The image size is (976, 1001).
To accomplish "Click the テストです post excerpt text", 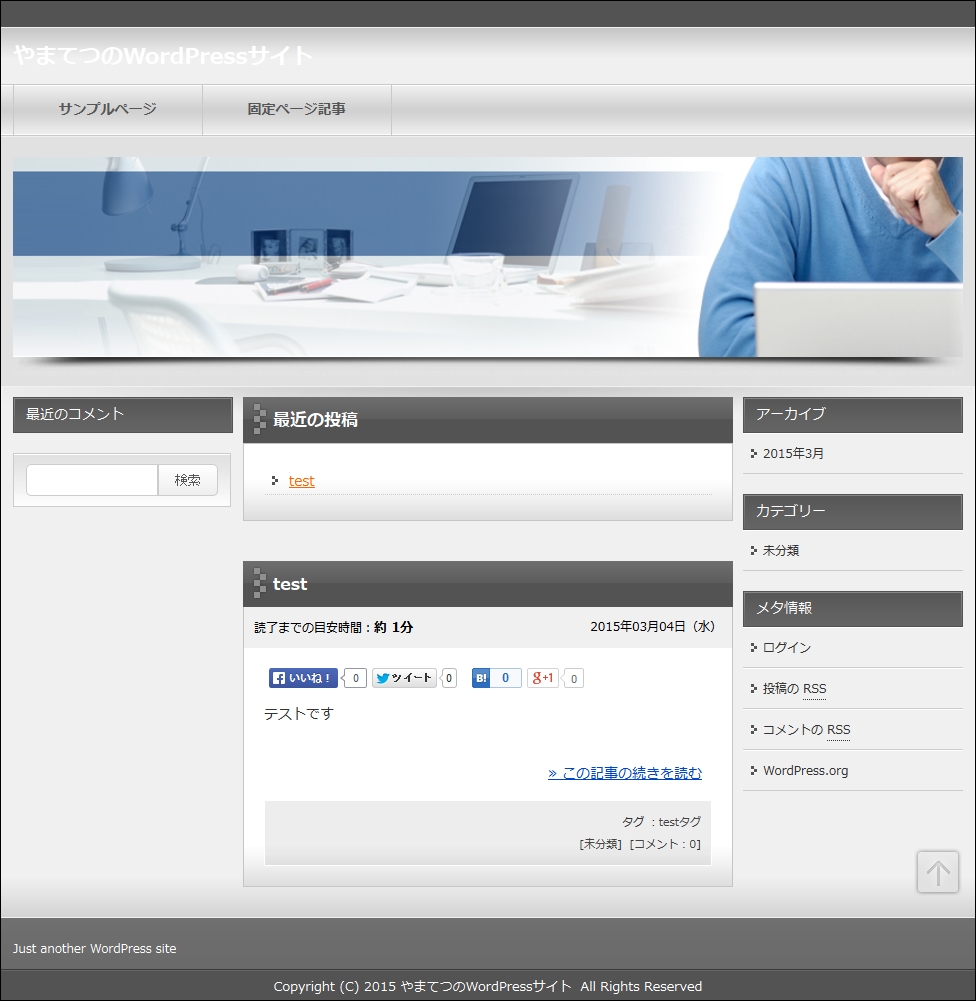I will pos(299,714).
